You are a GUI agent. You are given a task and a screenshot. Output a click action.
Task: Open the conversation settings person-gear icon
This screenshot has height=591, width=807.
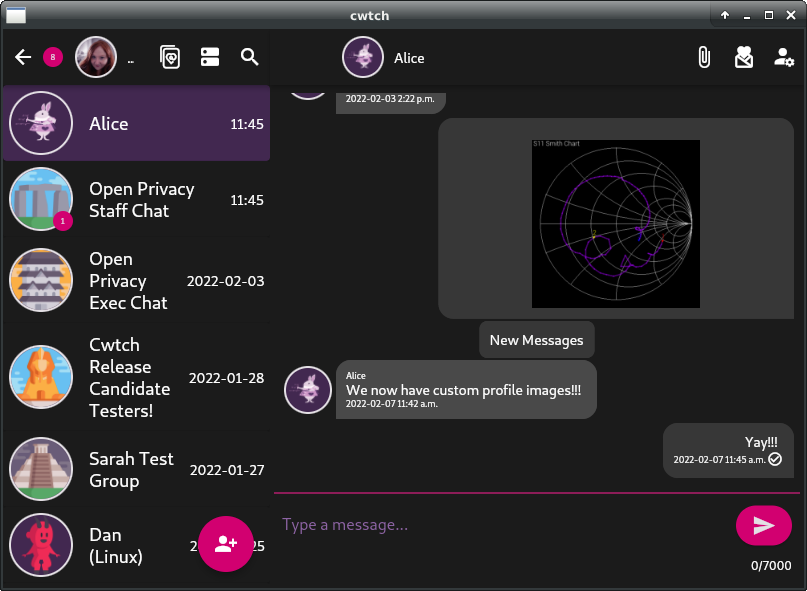point(783,57)
